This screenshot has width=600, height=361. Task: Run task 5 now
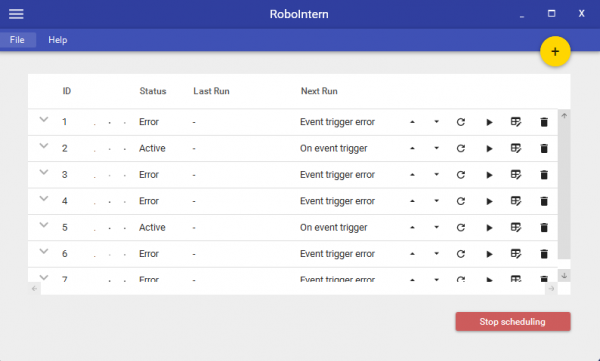pos(489,228)
